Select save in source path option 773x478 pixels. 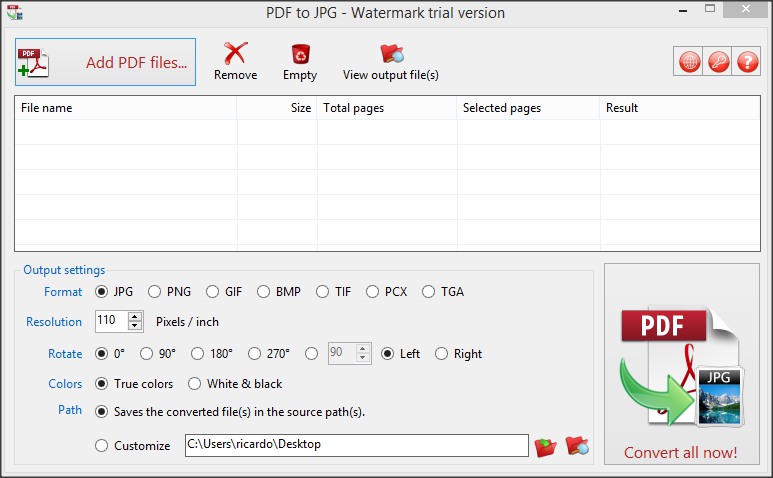pyautogui.click(x=102, y=412)
